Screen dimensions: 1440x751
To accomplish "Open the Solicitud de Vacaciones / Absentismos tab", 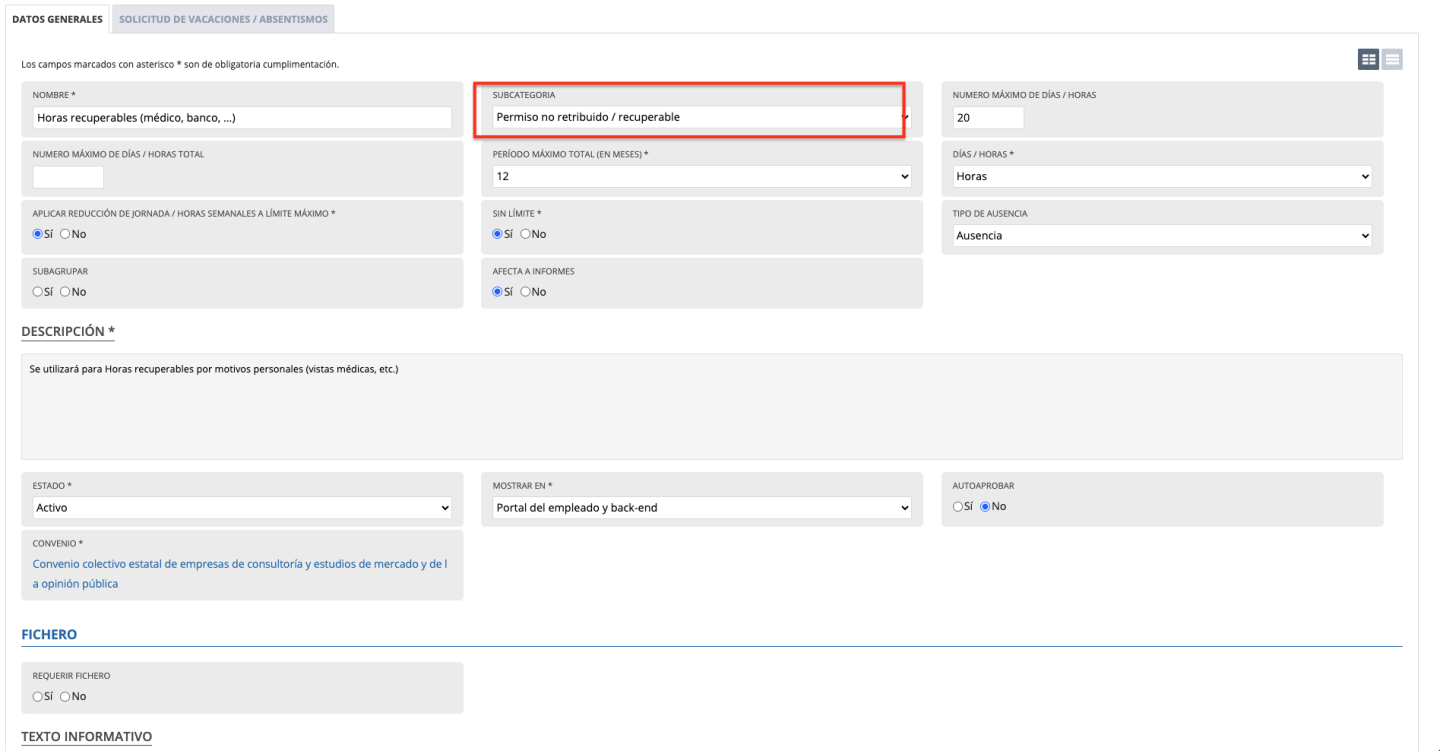I will (223, 19).
